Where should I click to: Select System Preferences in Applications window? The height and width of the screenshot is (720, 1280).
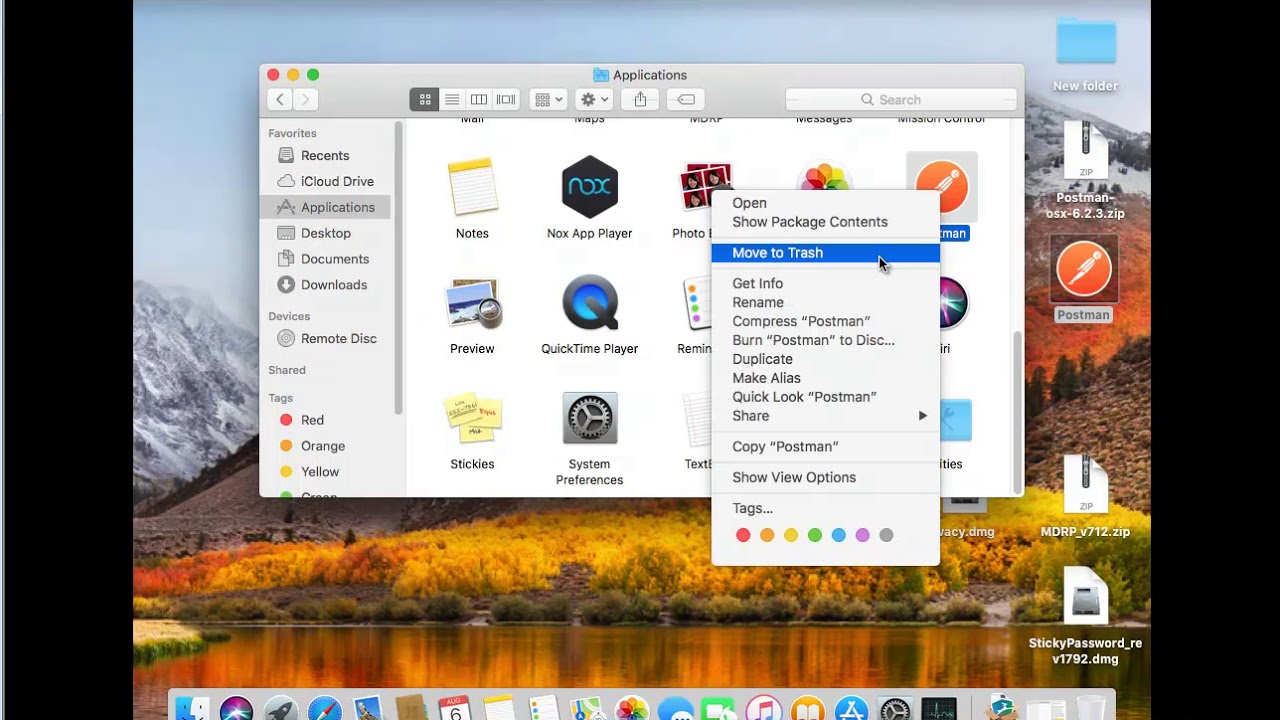pyautogui.click(x=589, y=418)
